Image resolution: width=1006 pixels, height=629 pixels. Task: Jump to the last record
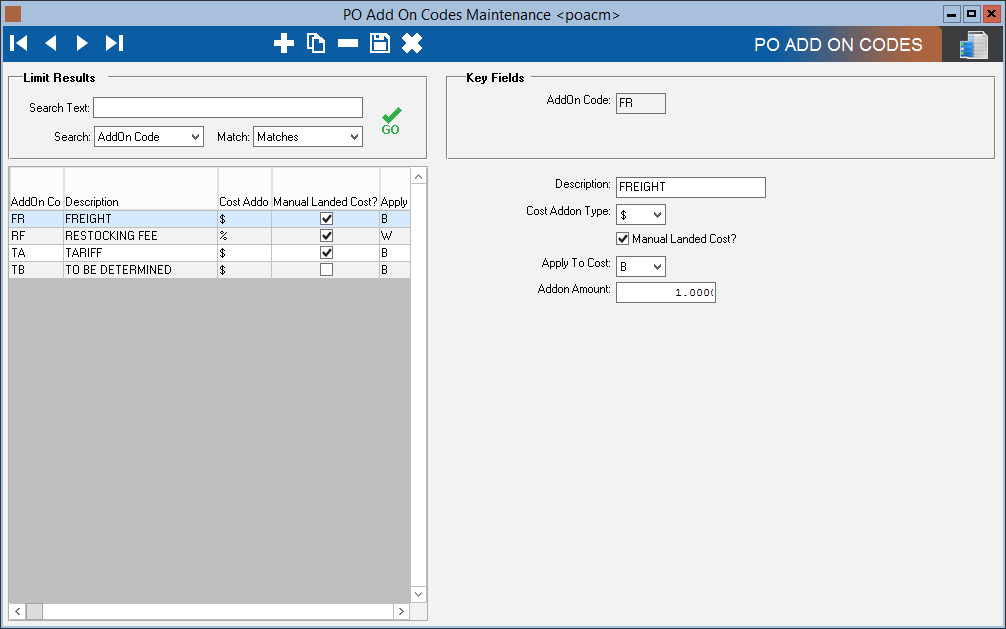coord(113,43)
